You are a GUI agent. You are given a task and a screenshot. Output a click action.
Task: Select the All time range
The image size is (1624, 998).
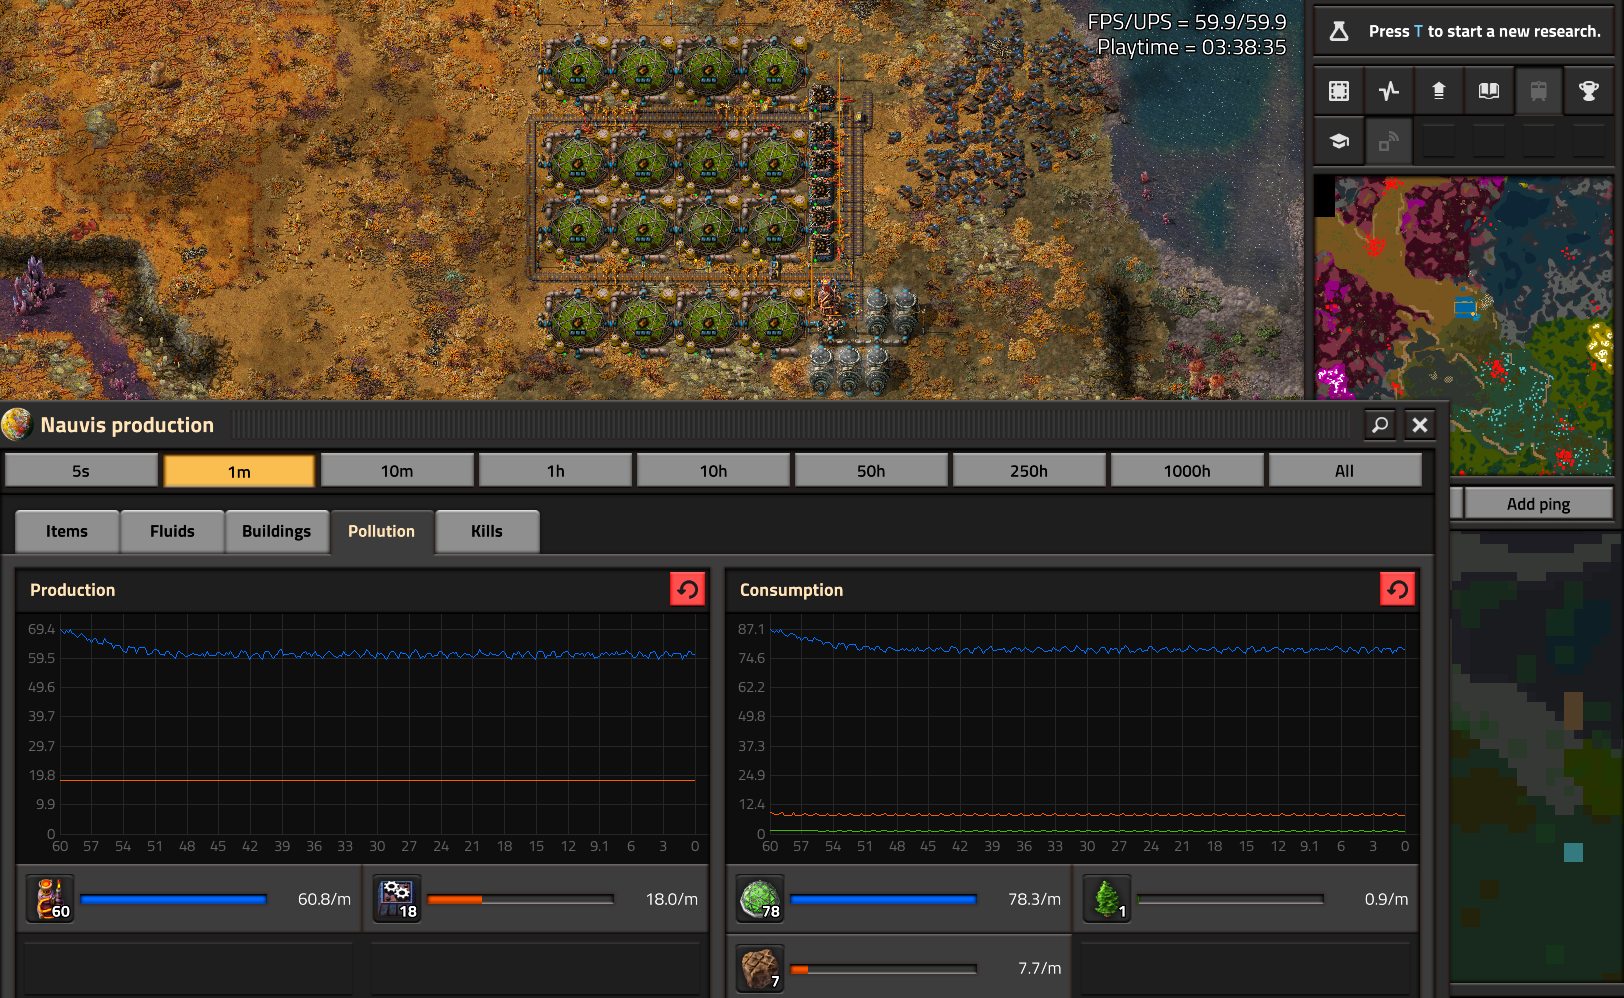coord(1345,470)
